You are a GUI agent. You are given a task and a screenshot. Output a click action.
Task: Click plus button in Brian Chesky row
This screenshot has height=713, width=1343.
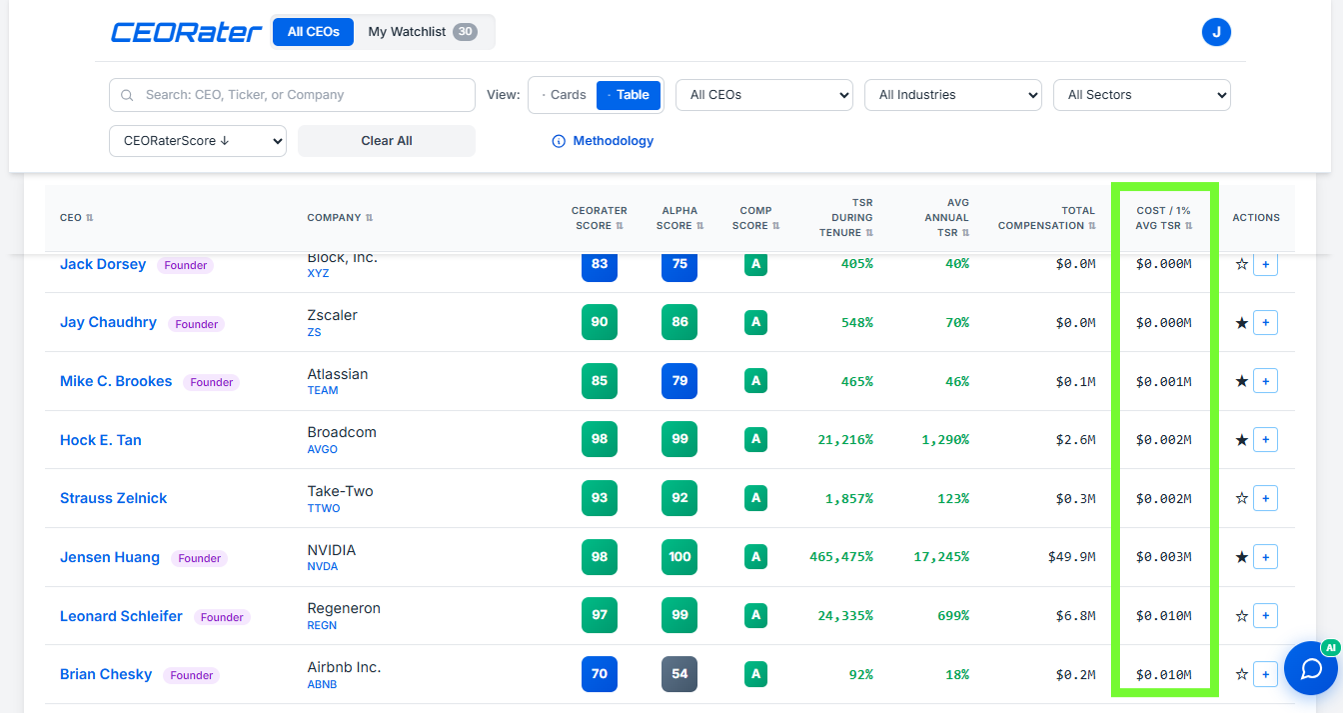click(1265, 675)
